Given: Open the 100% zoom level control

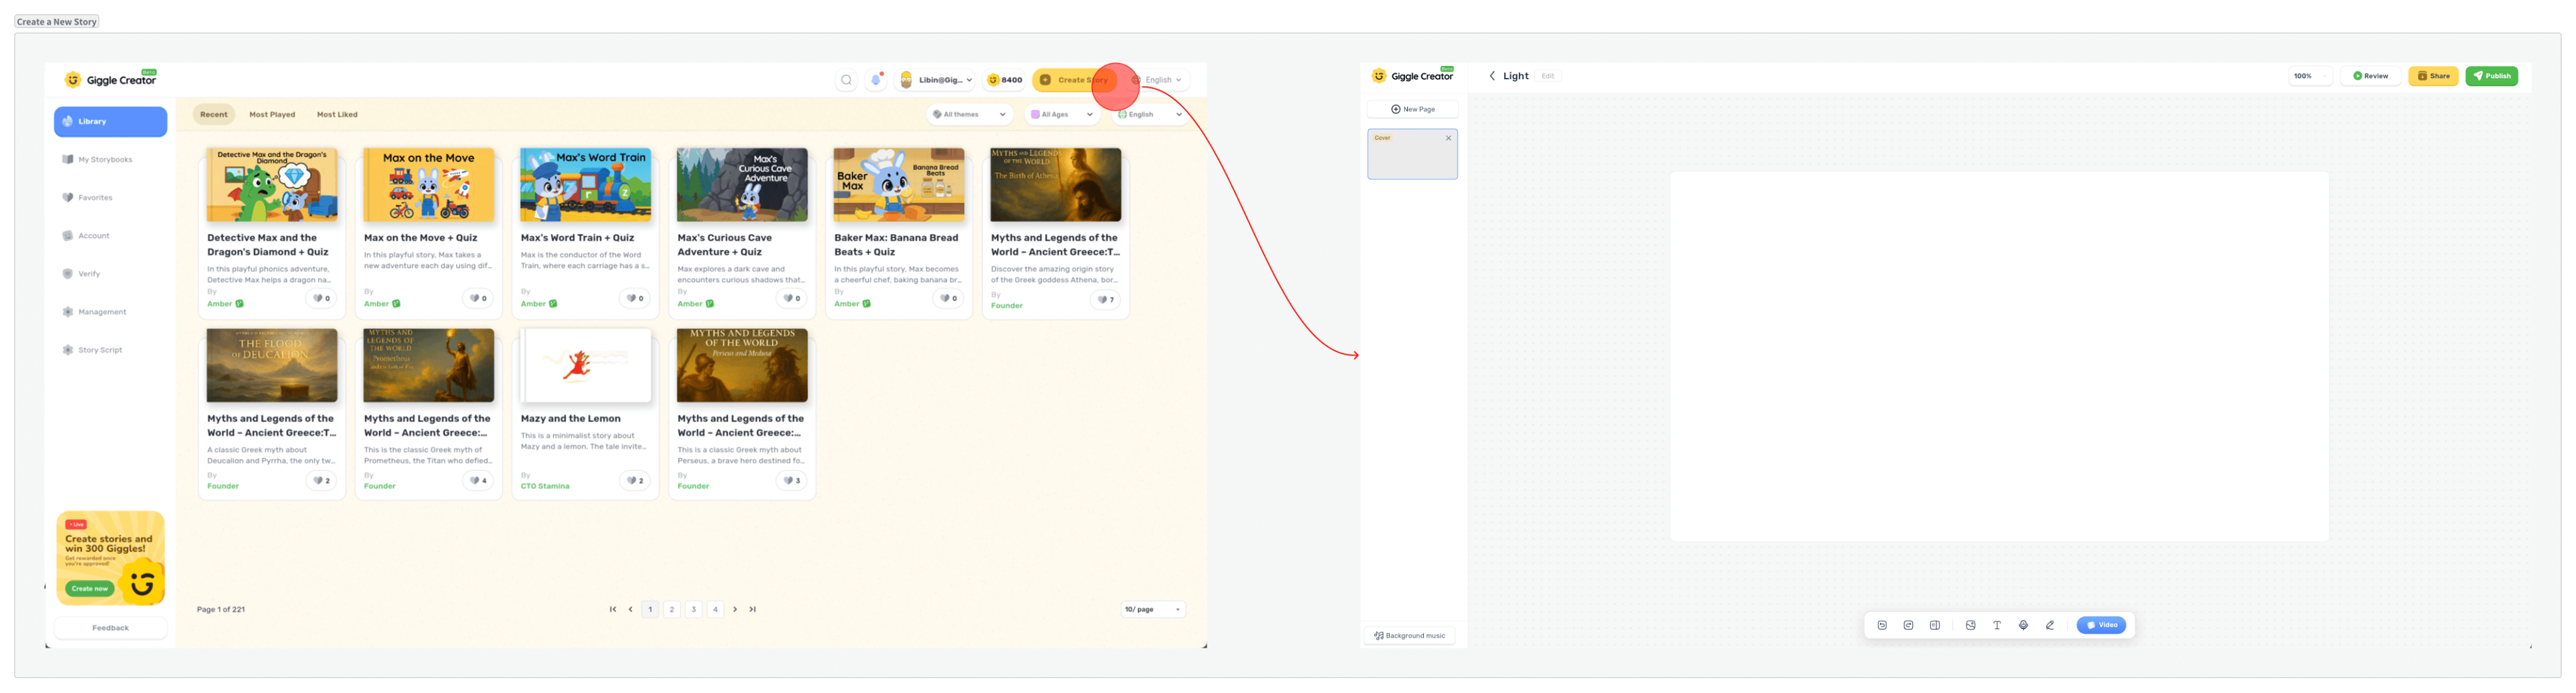Looking at the screenshot, I should (2310, 76).
